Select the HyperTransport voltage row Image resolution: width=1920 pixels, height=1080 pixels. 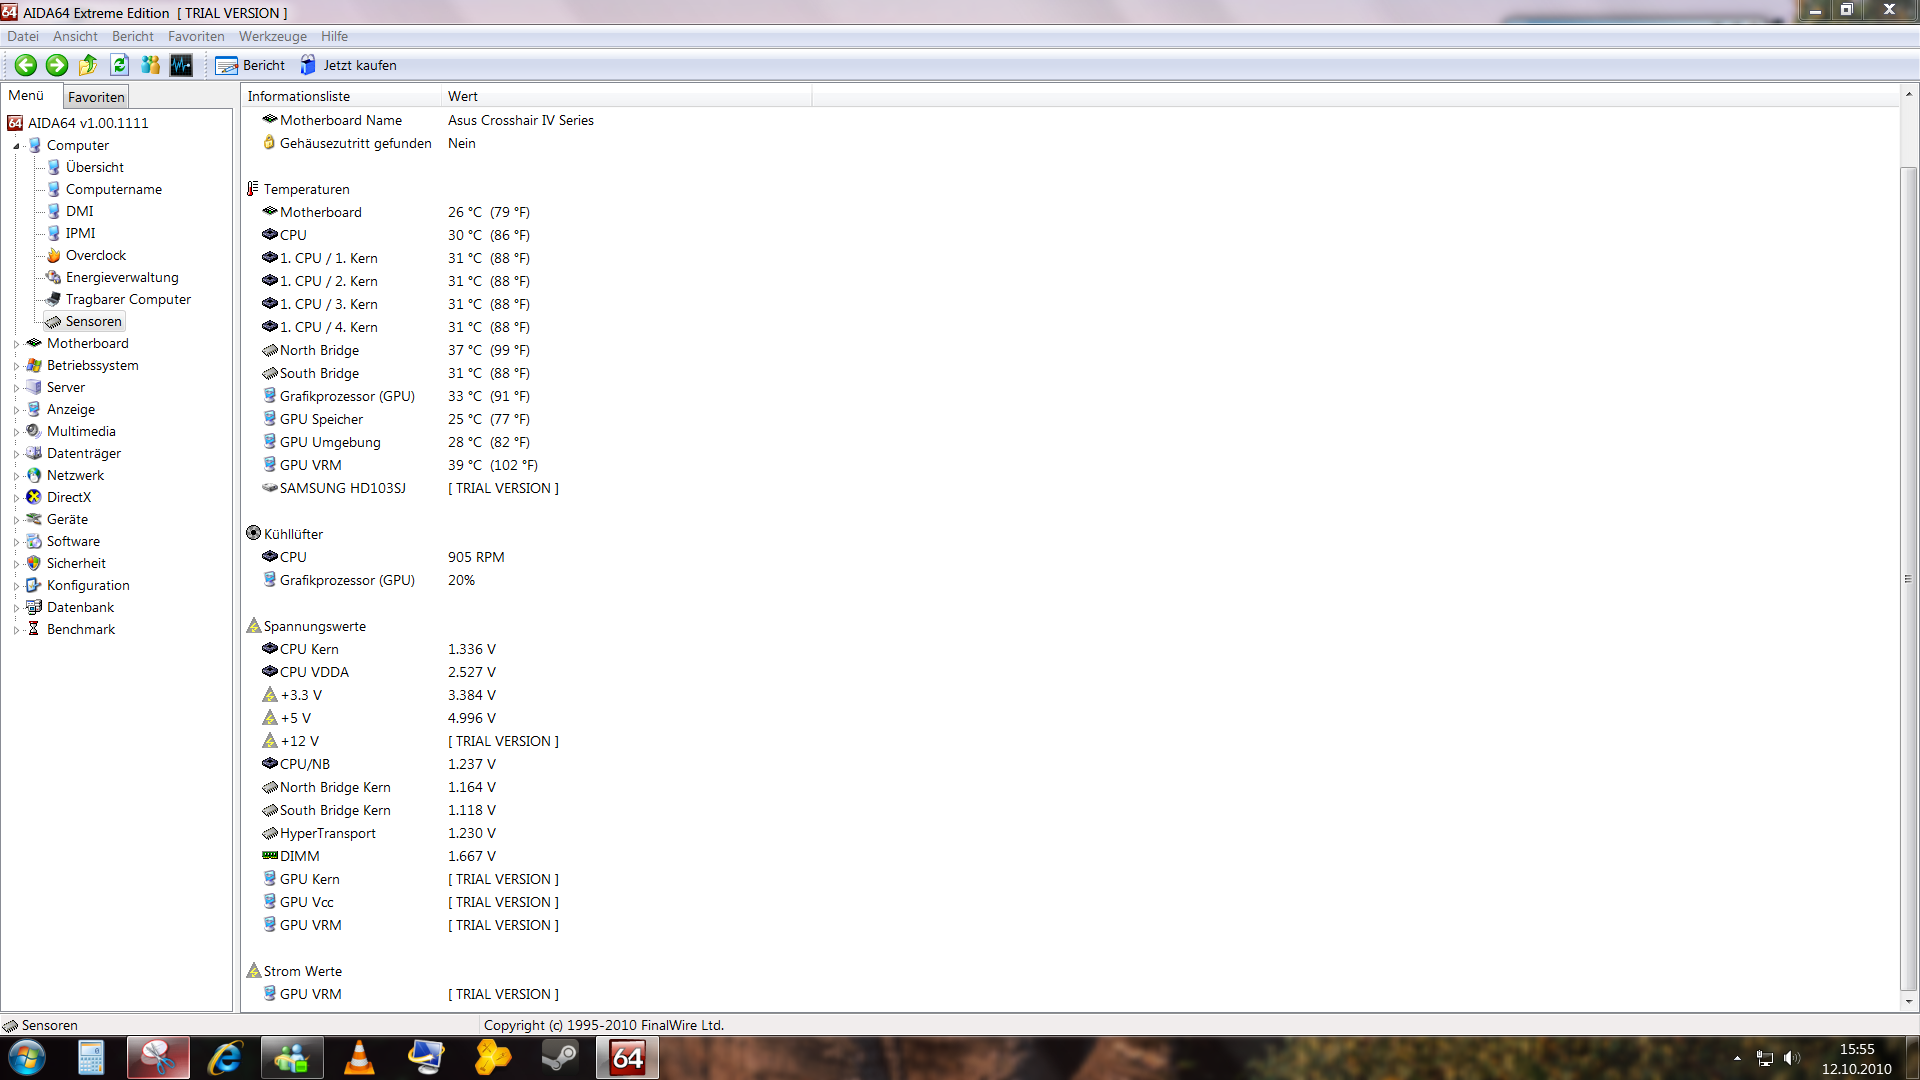pyautogui.click(x=379, y=833)
